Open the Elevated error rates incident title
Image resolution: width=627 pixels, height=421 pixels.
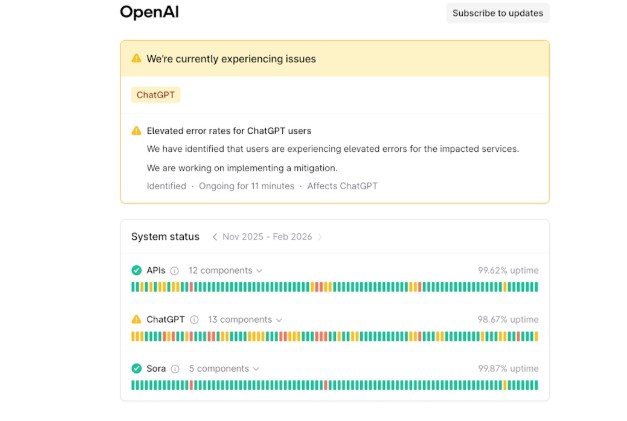(230, 131)
